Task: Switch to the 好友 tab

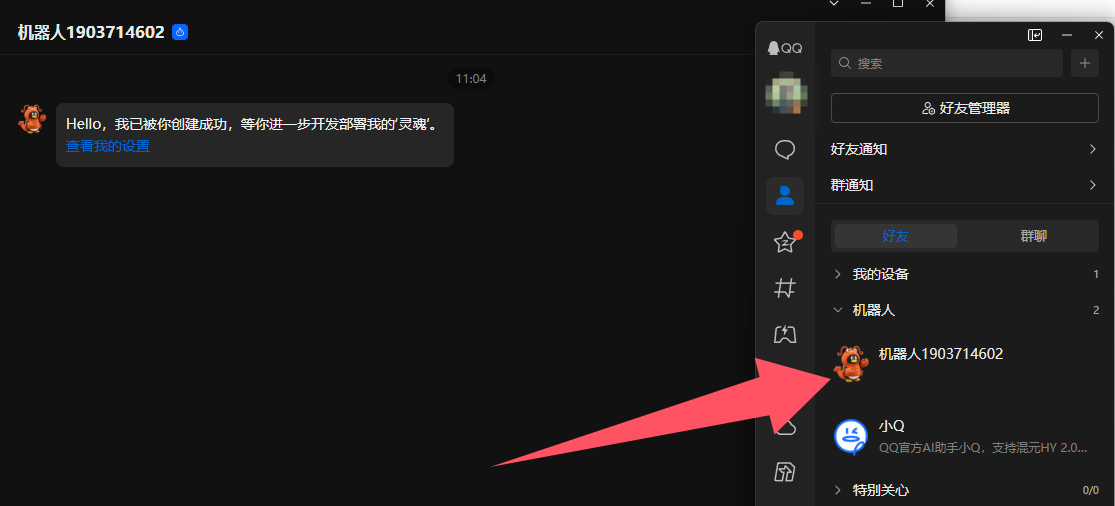Action: click(x=896, y=236)
